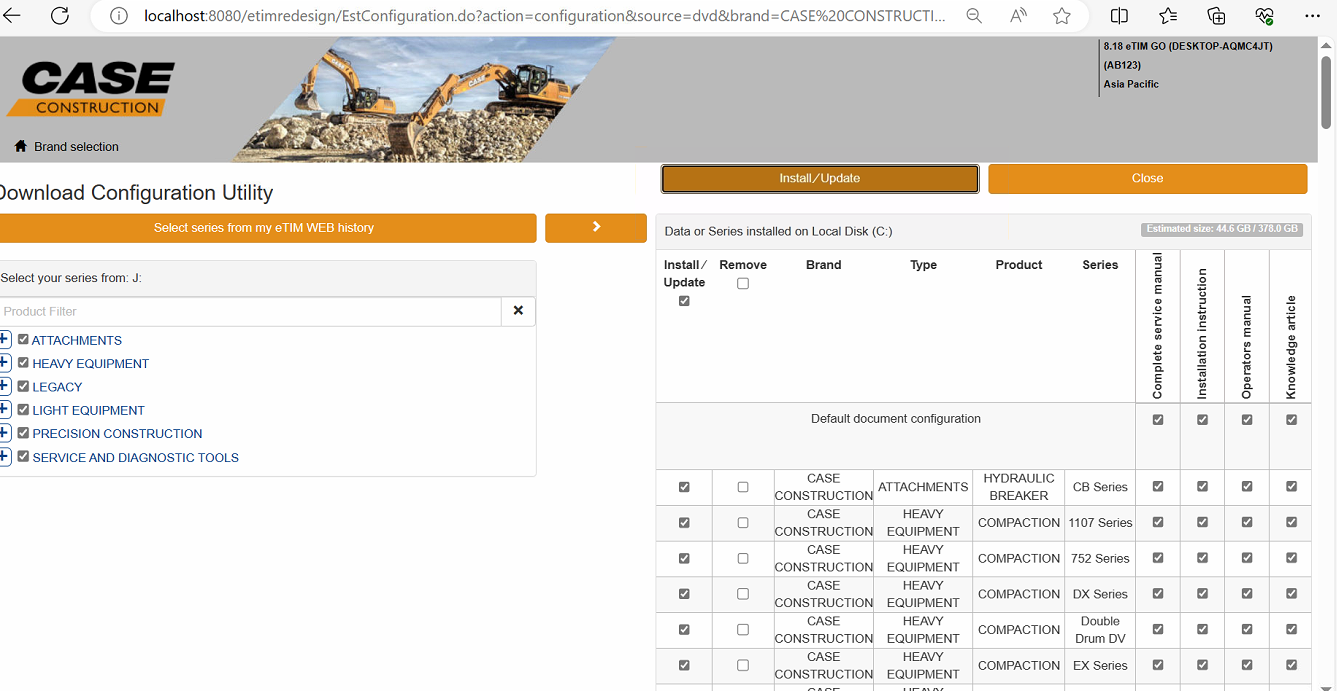Toggle SERVICE AND DIAGNOSTIC TOOLS checkbox
Screen dimensions: 1337x691
[23, 457]
